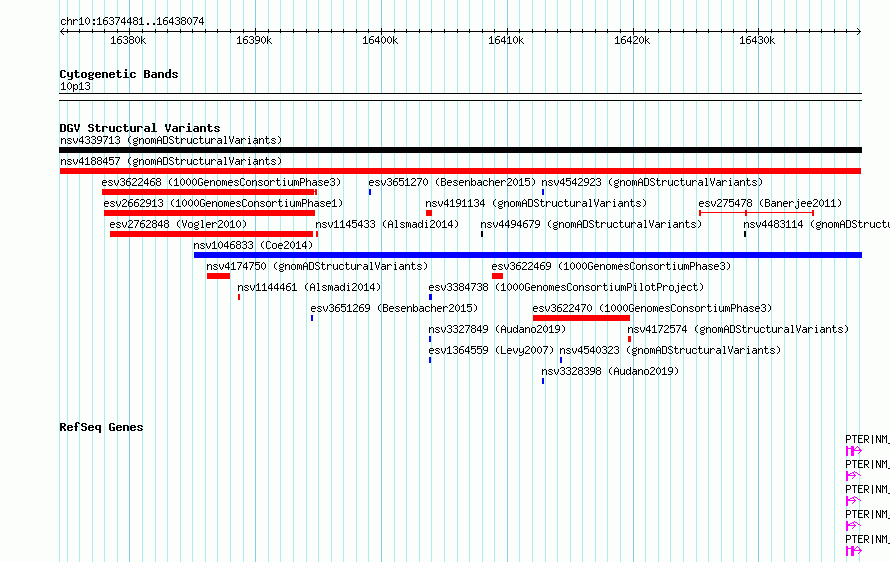This screenshot has width=890, height=562.
Task: Open esv3651270 Besenbacher2015 variant label
Action: (x=452, y=182)
